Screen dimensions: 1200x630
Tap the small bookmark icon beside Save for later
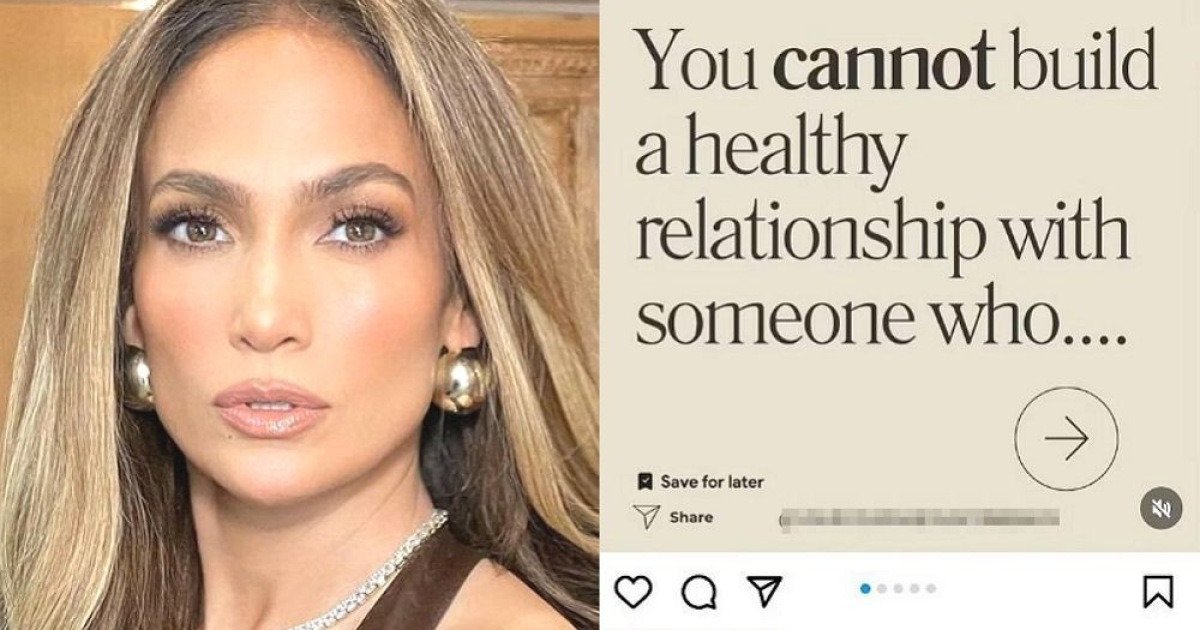click(645, 482)
